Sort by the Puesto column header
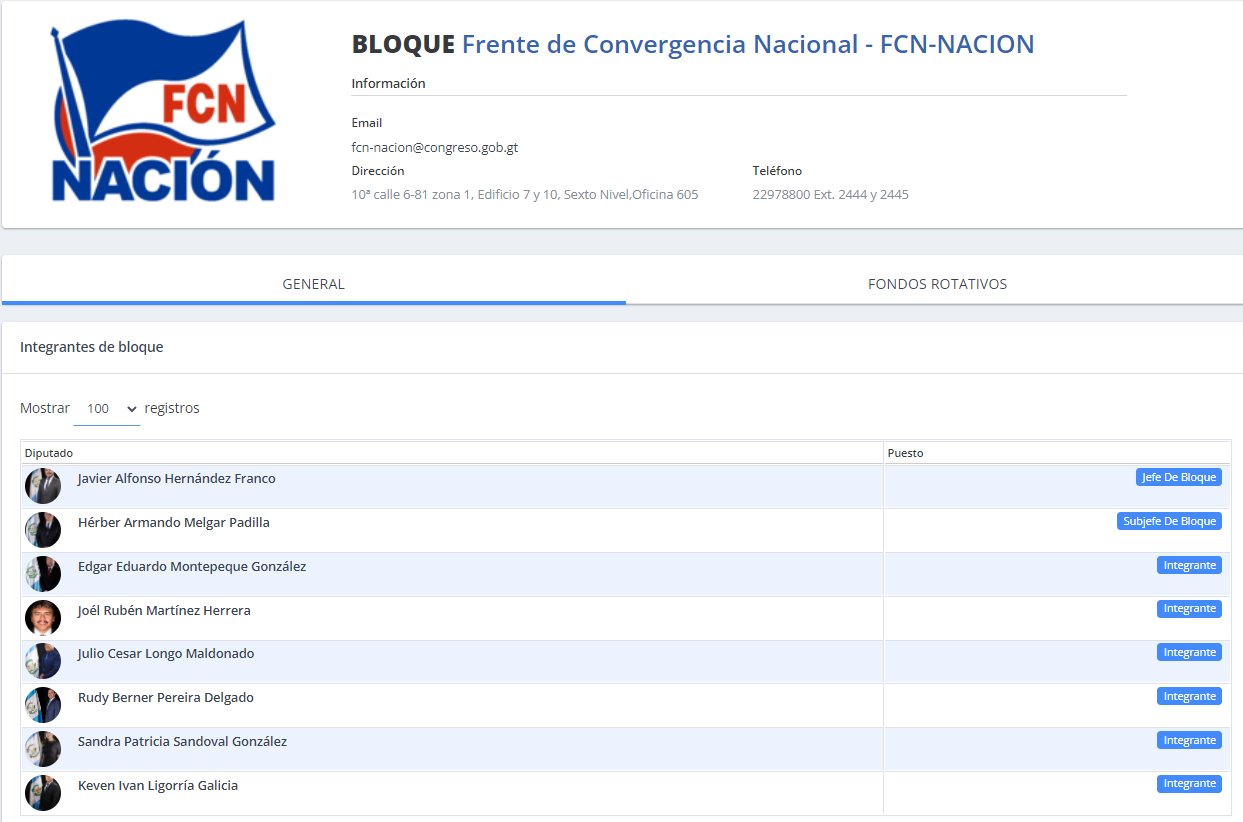1243x822 pixels. (x=1057, y=453)
